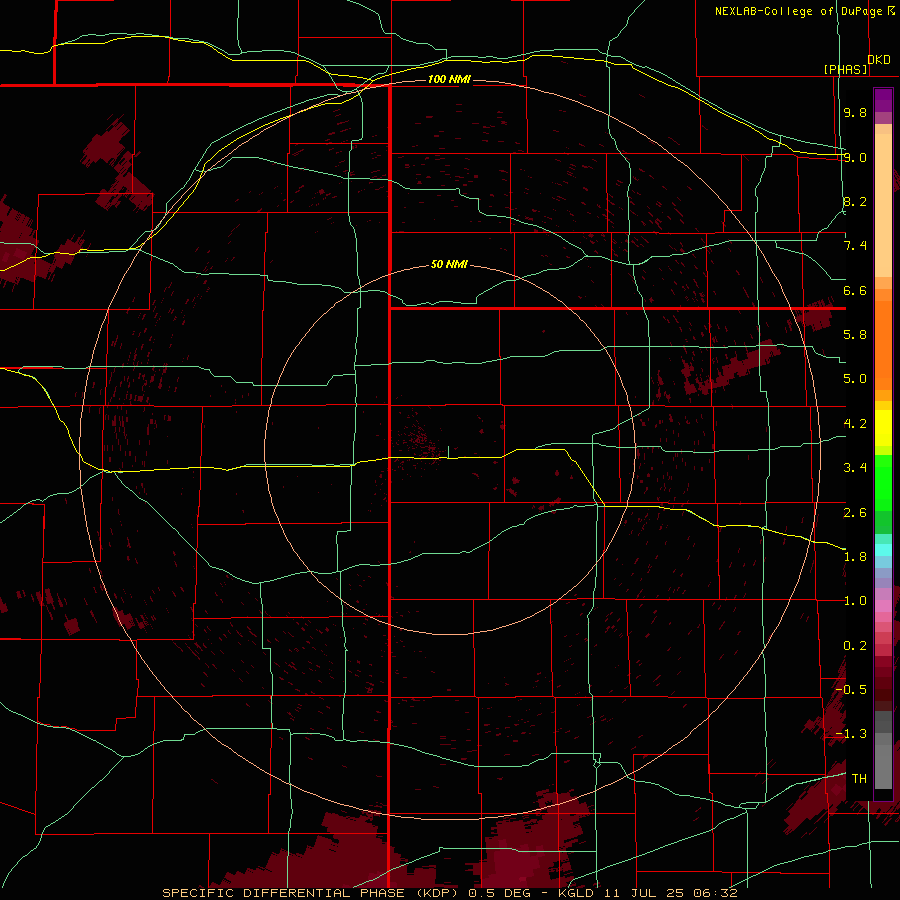Select the 2.6 scale value
This screenshot has width=900, height=900.
855,513
